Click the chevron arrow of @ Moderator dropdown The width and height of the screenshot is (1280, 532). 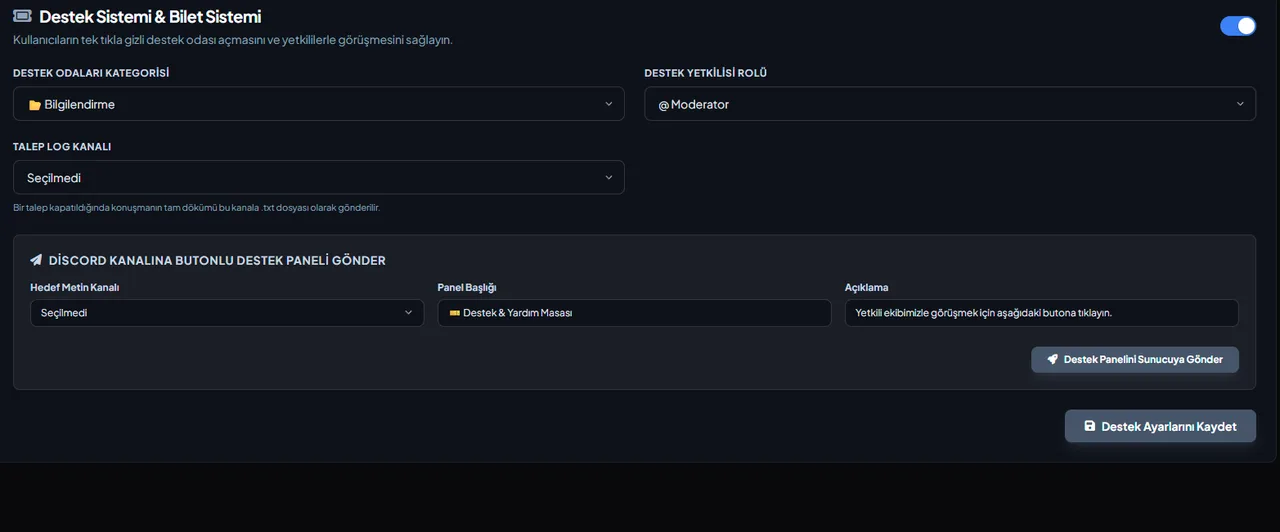[1240, 104]
